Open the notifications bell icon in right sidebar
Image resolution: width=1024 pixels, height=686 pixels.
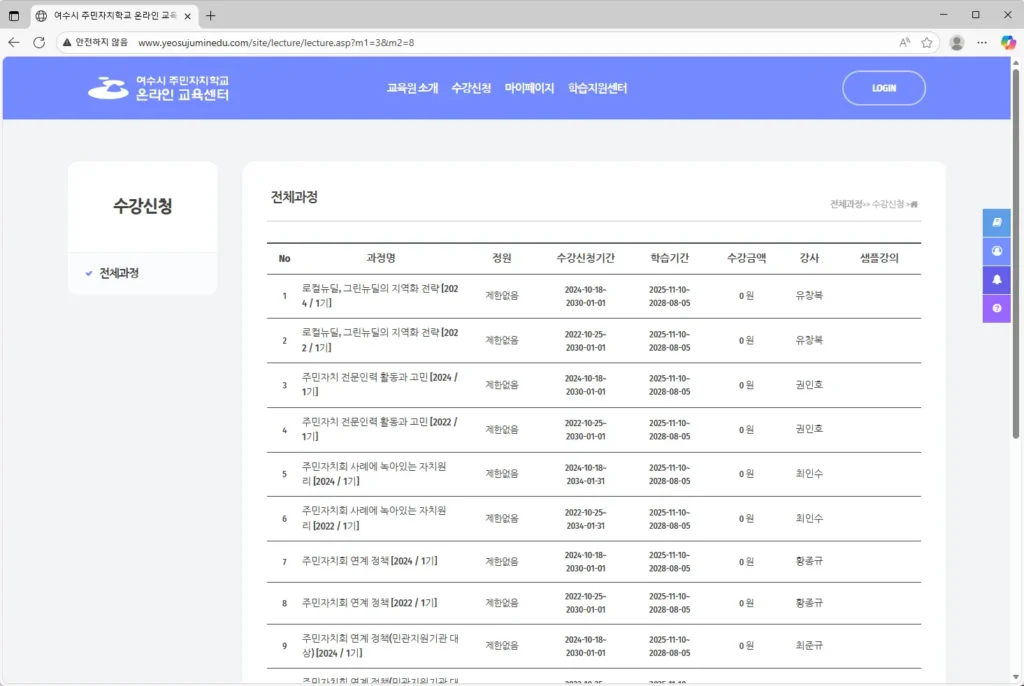tap(995, 279)
